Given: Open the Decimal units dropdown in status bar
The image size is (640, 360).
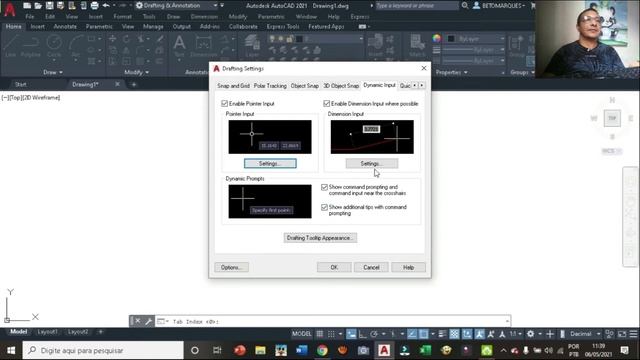Looking at the screenshot, I should coord(599,334).
